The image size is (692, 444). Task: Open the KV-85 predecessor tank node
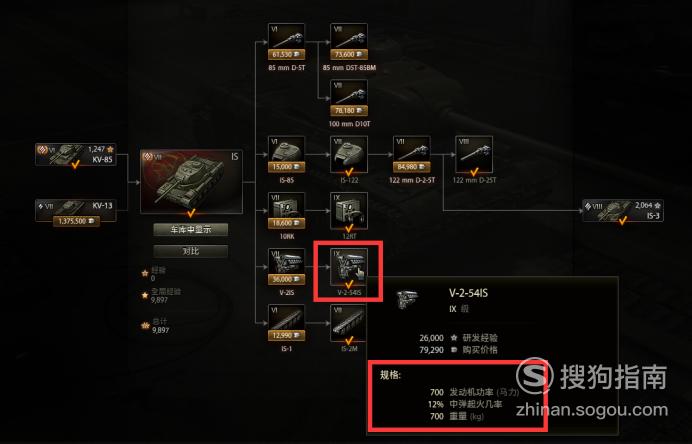pos(76,154)
